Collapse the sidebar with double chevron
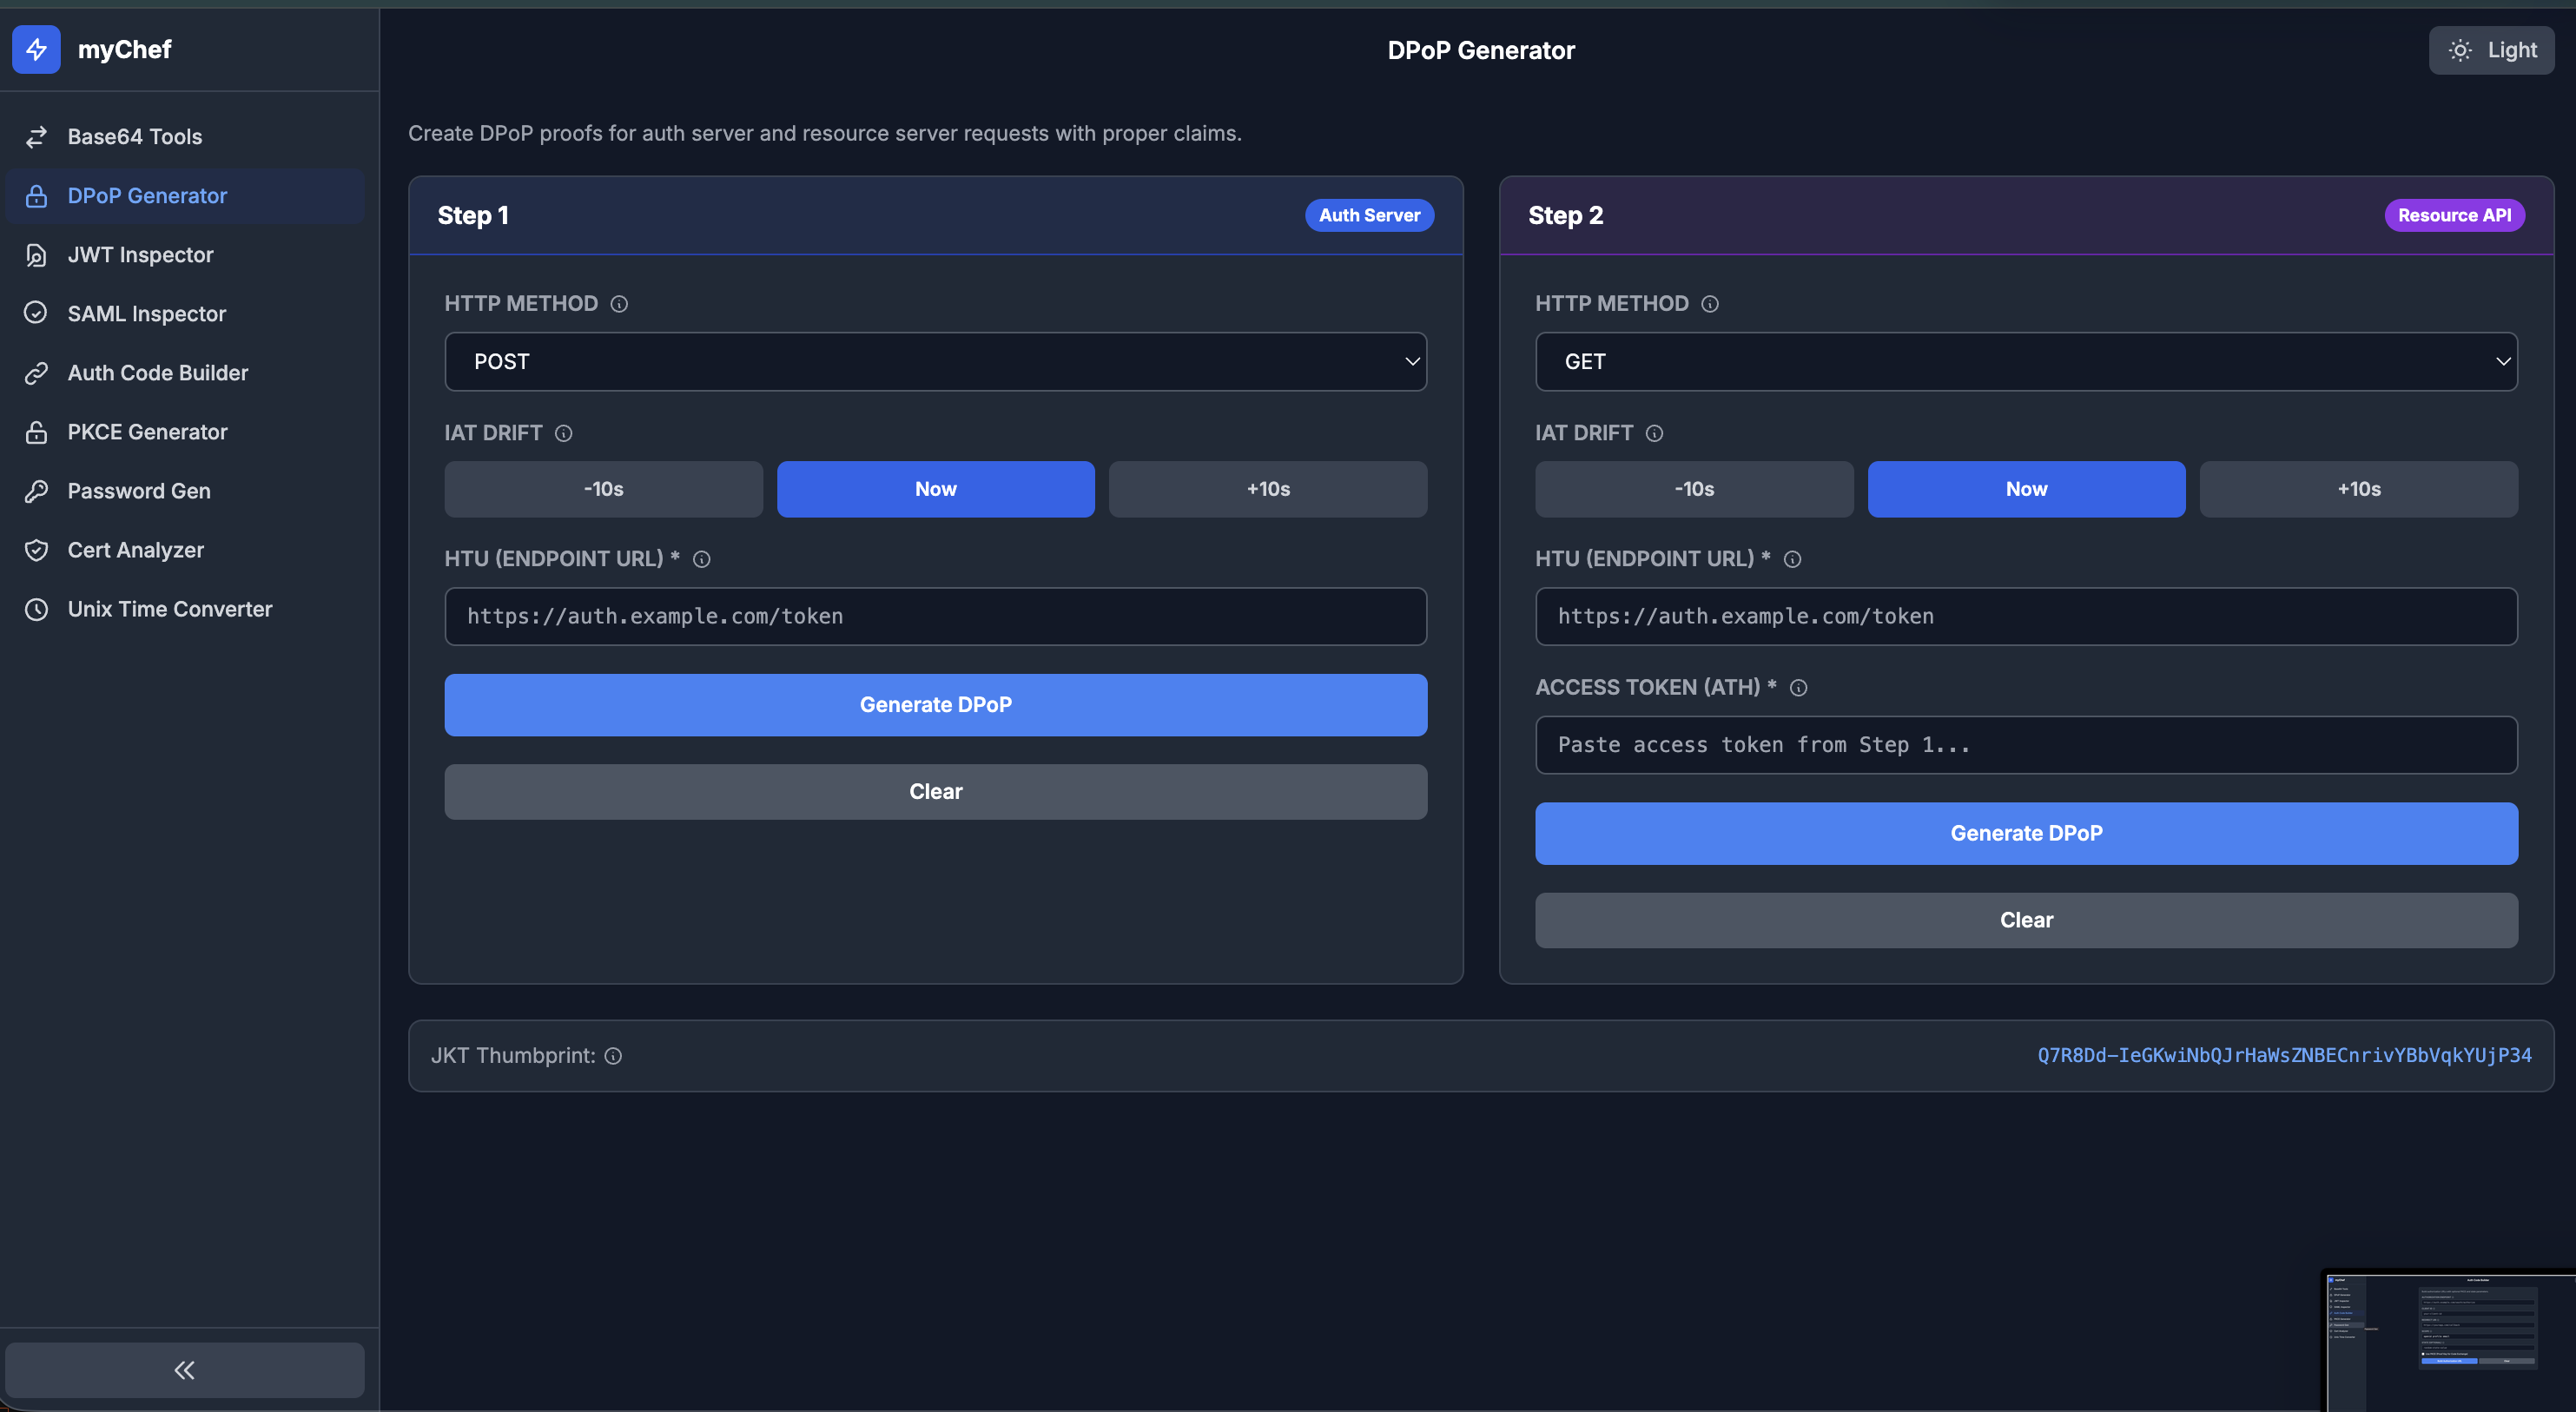2576x1412 pixels. (x=185, y=1370)
